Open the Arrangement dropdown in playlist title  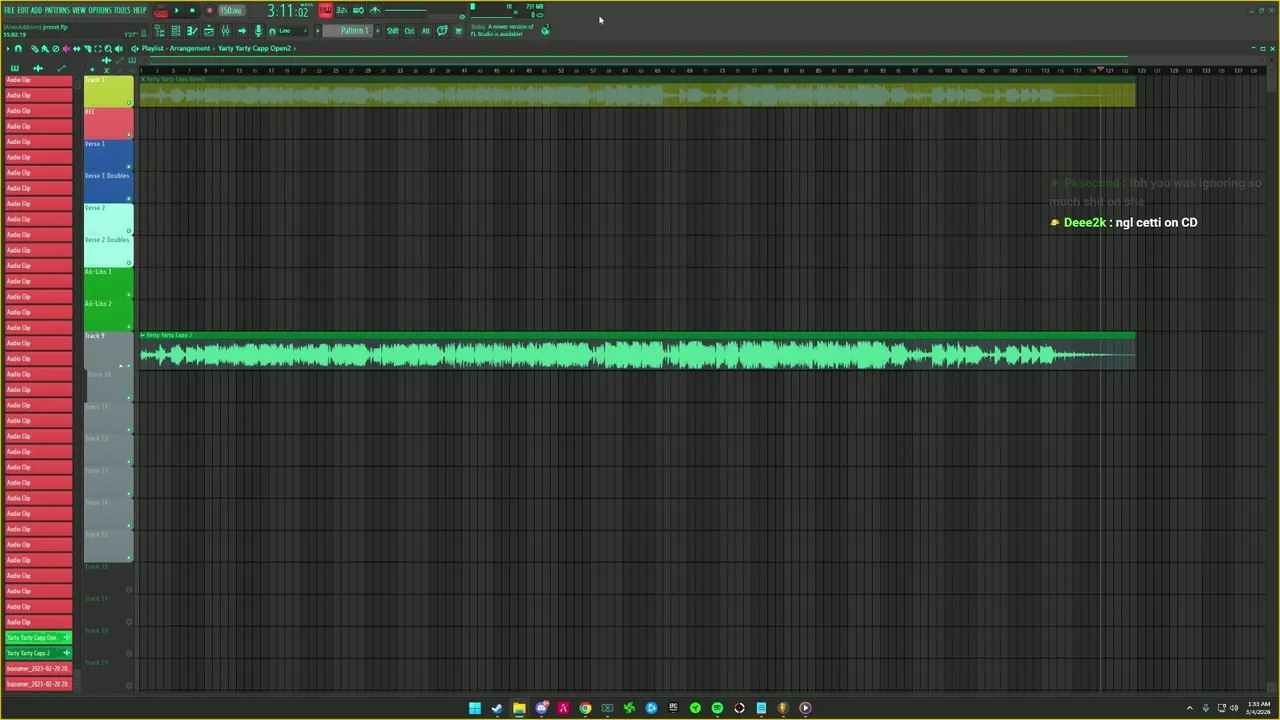tap(190, 48)
